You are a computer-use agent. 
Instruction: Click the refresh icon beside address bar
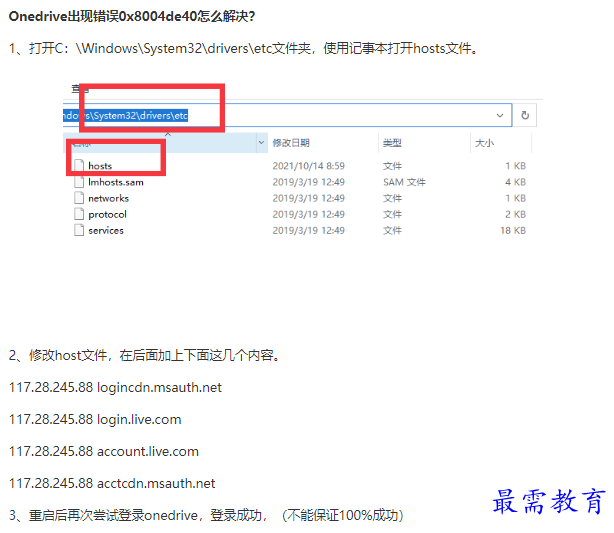pyautogui.click(x=525, y=115)
